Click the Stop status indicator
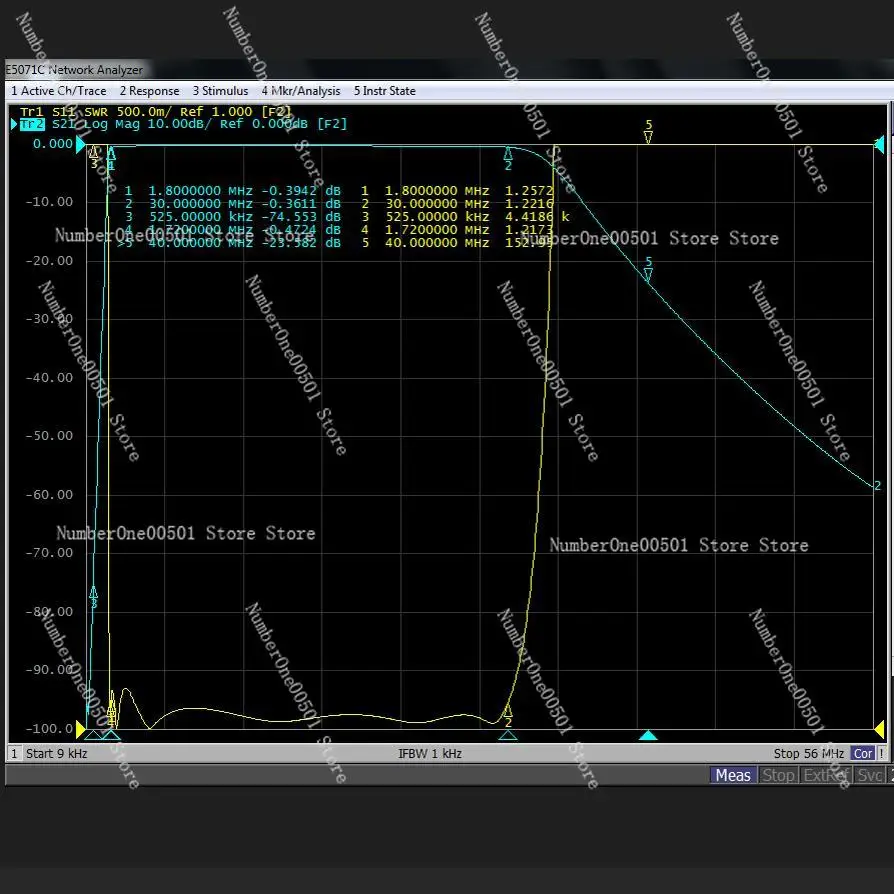The width and height of the screenshot is (894, 894). point(778,775)
